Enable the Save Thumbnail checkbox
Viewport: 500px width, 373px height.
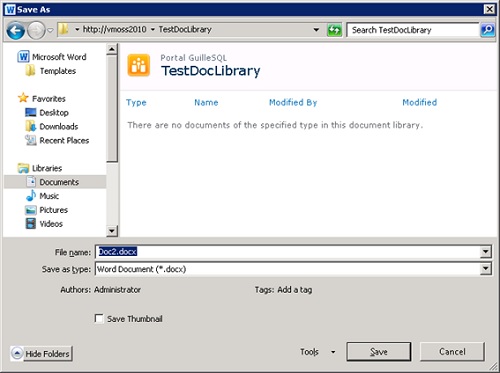click(x=99, y=318)
